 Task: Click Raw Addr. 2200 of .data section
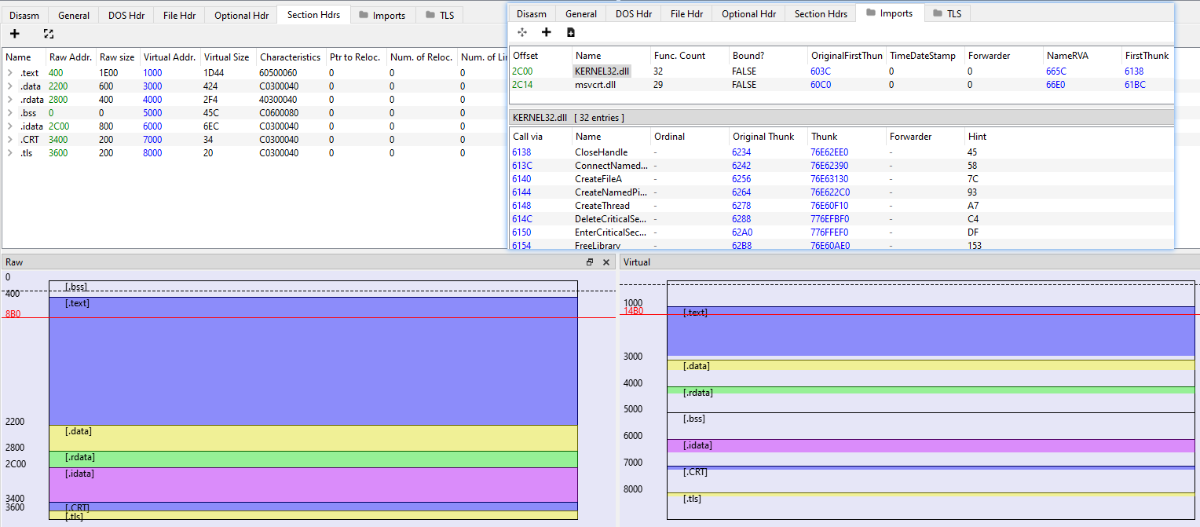tap(60, 86)
